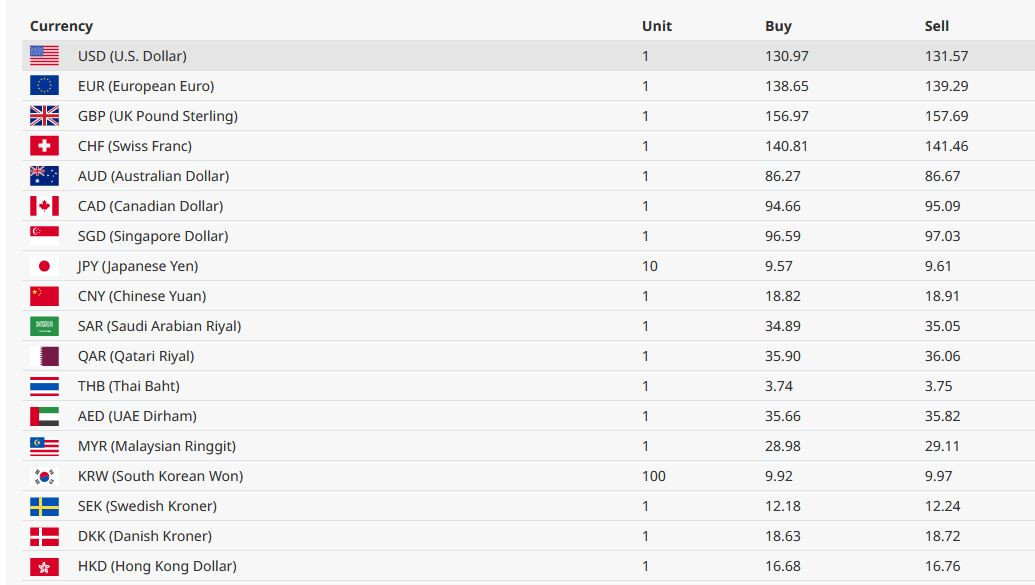Click the GBP buy rate 156.97
1035x585 pixels.
787,116
